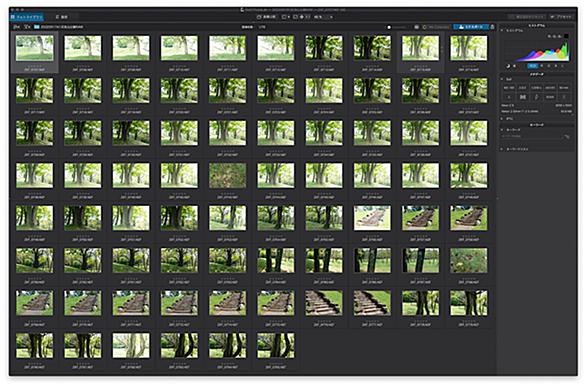This screenshot has height=386, width=586.
Task: Click the icon right of keyword field
Action: click(x=567, y=137)
